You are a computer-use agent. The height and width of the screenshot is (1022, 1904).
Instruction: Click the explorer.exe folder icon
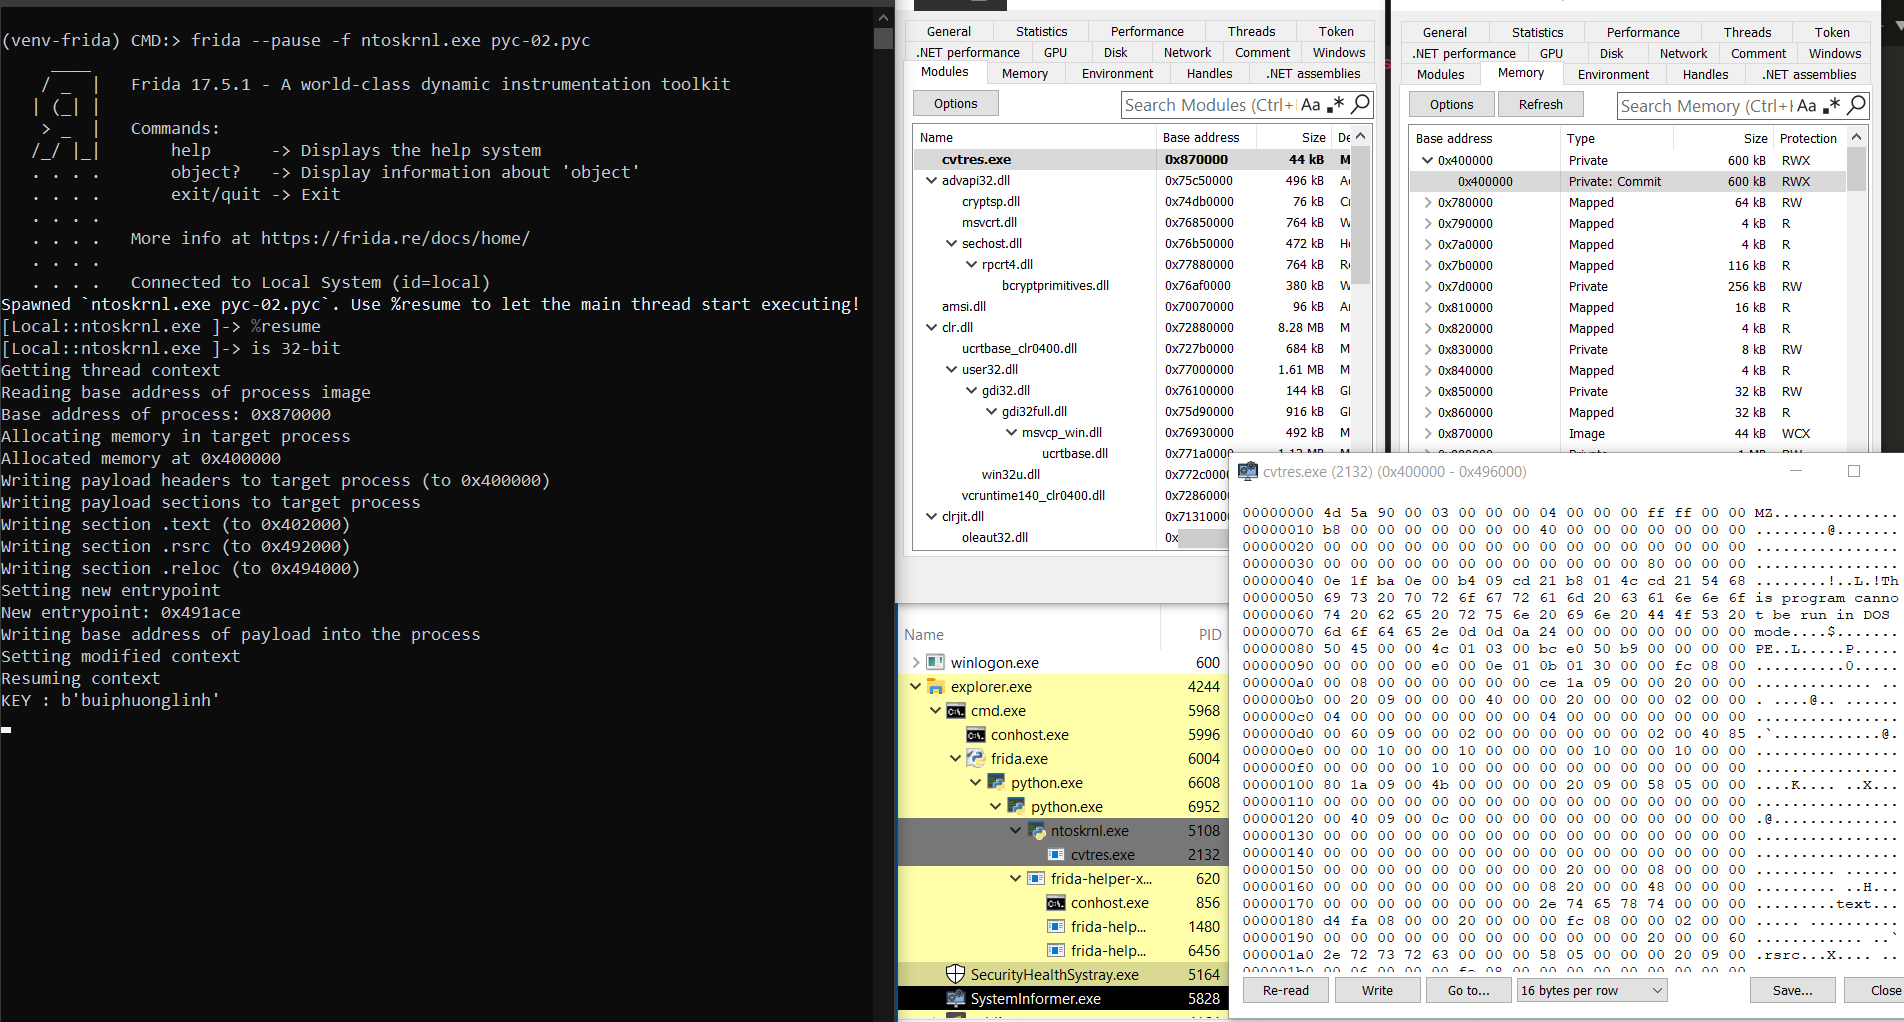point(936,686)
